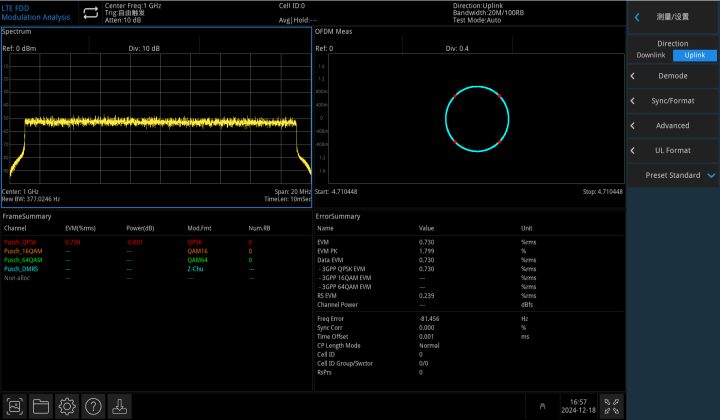Open the Advanced menu
The width and height of the screenshot is (720, 420).
pos(673,125)
